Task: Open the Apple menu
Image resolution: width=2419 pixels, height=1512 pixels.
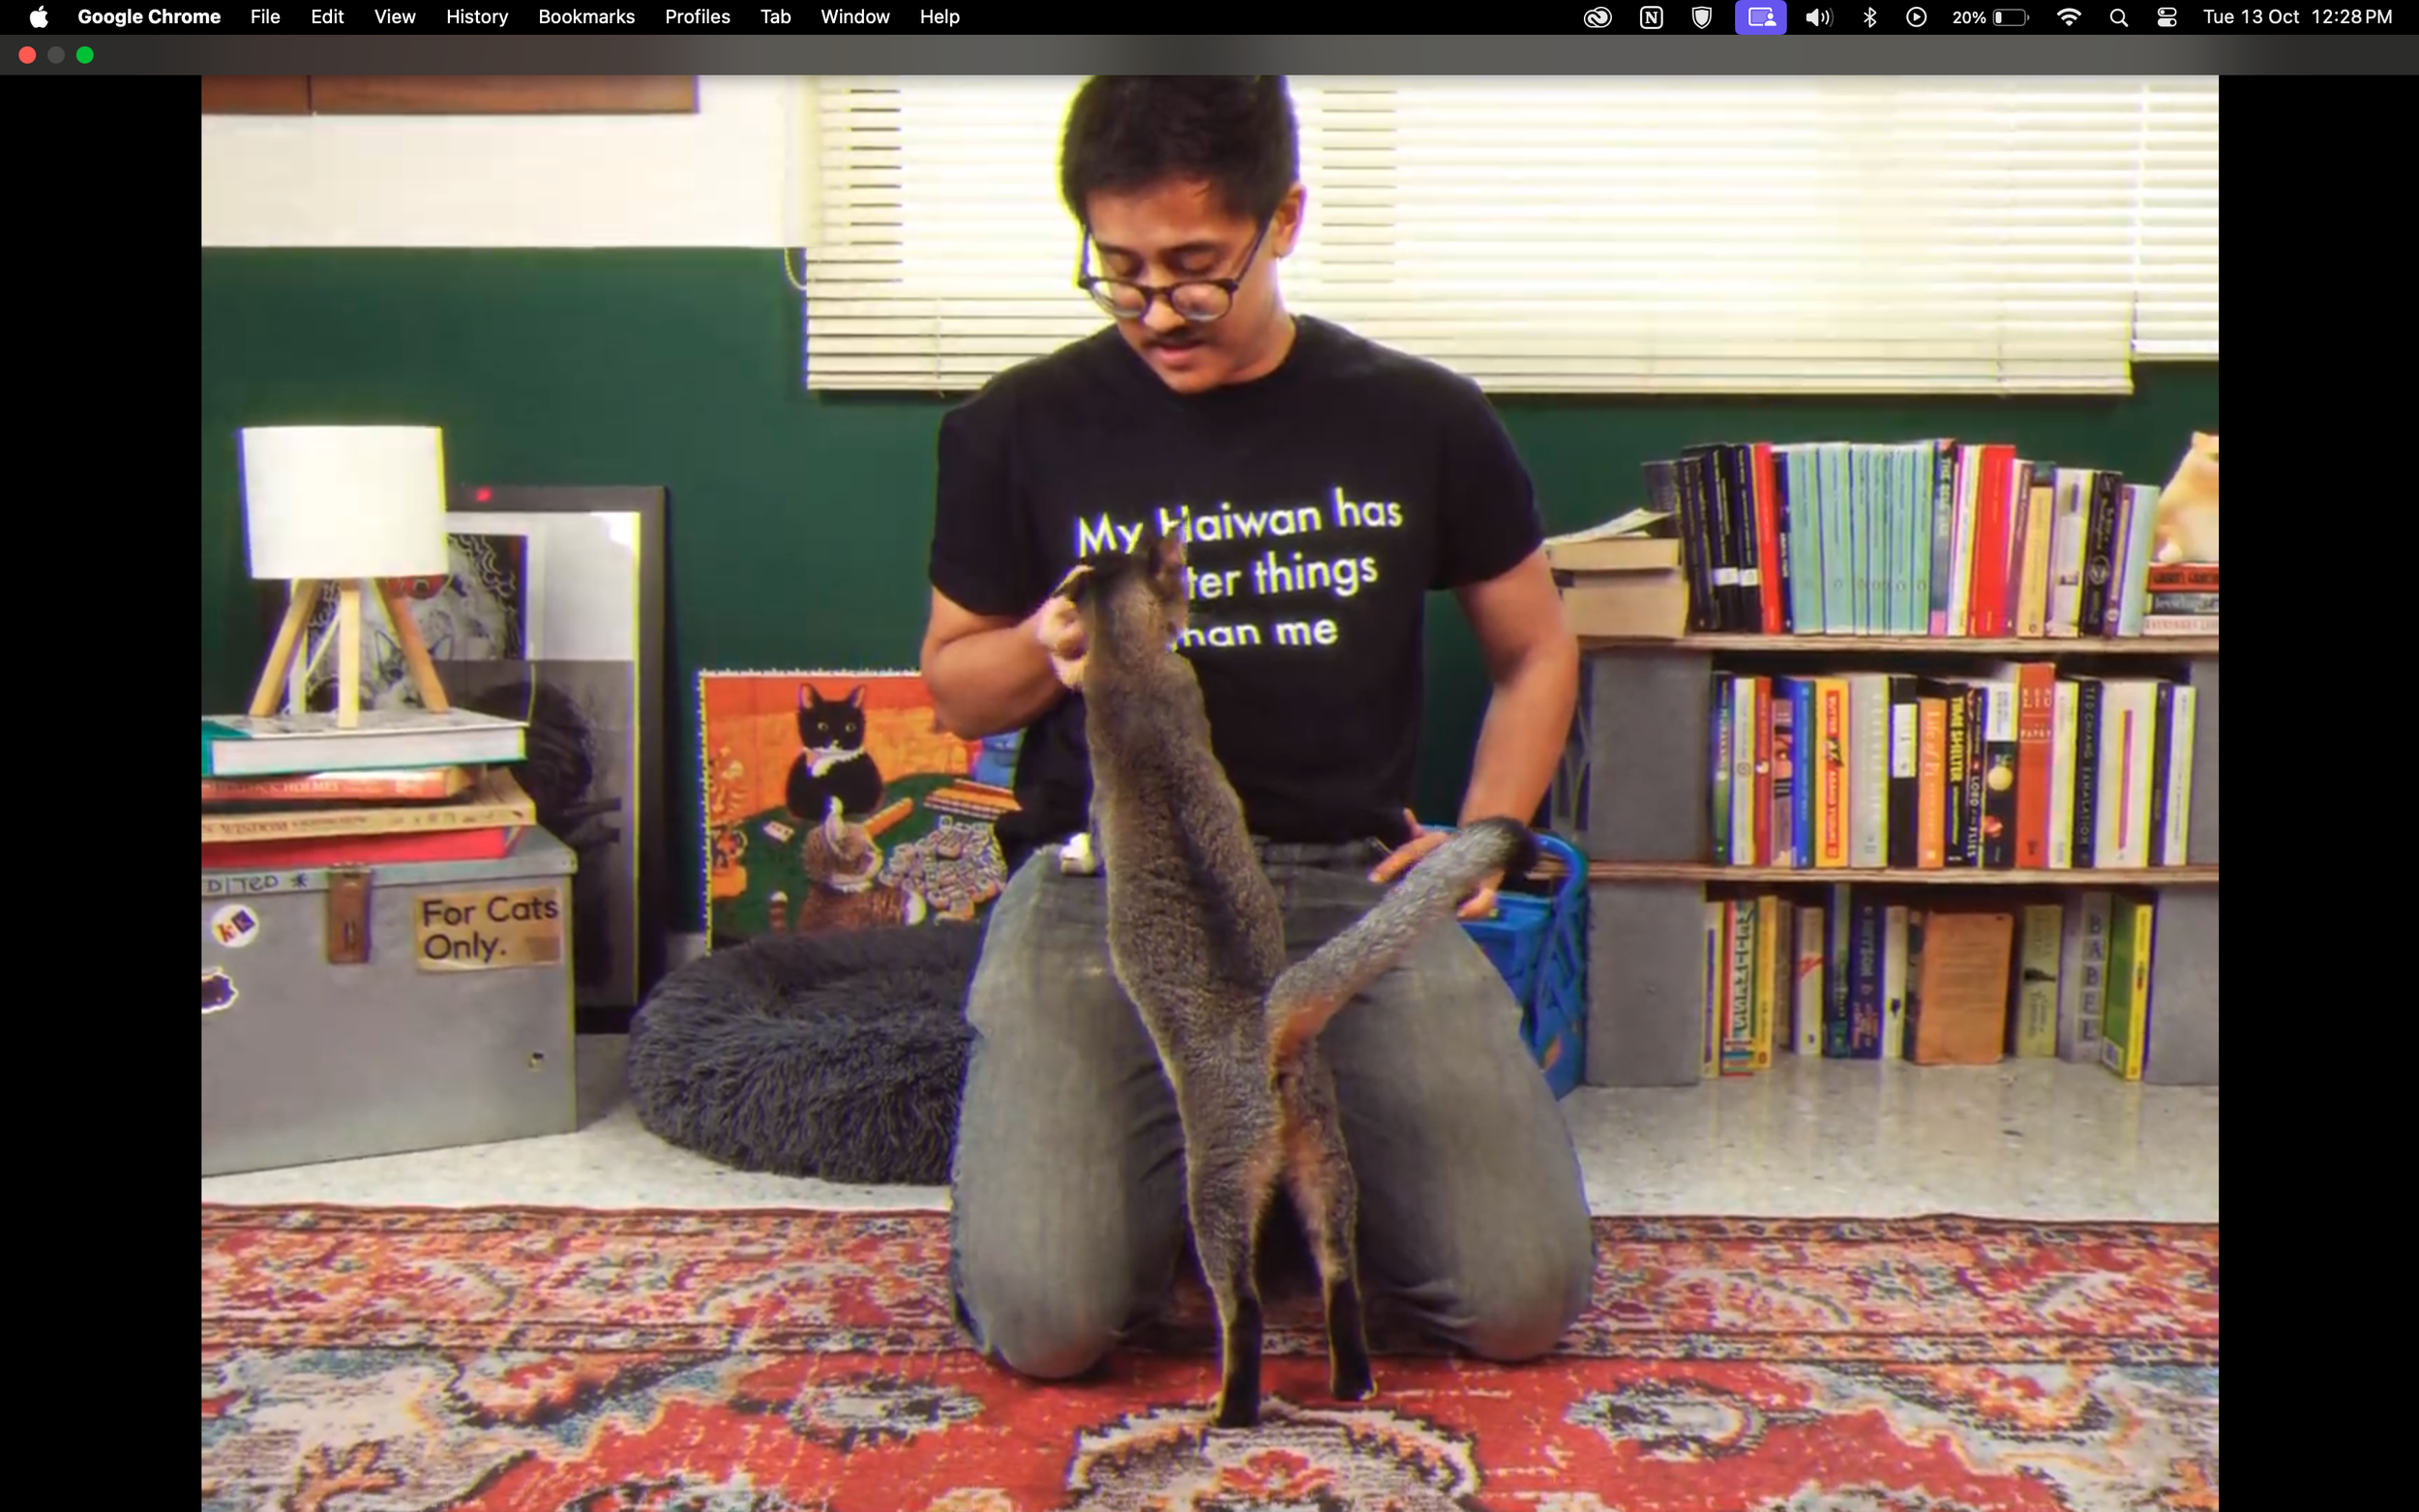Action: (38, 17)
